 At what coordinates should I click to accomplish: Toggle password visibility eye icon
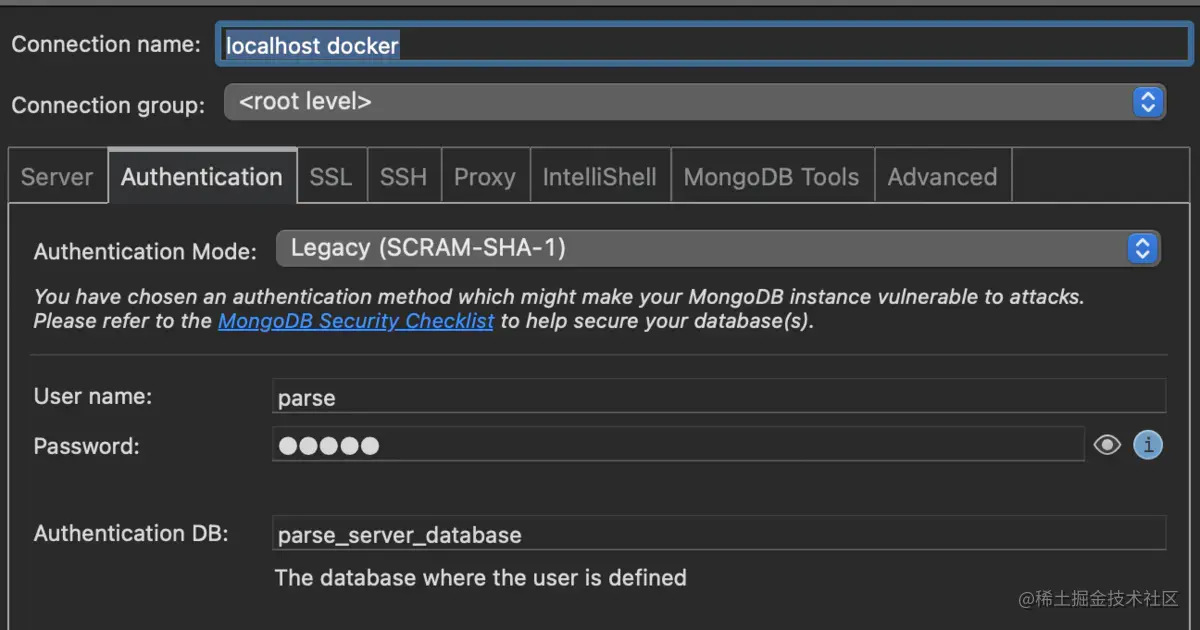pos(1107,445)
